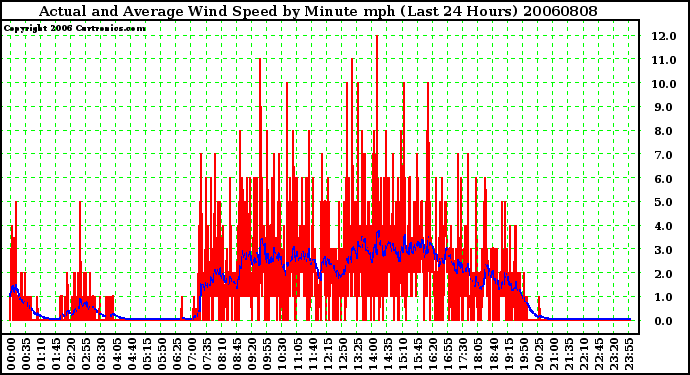690x375 pixels.
Task: Click the 11:05 time axis label
Action: [297, 354]
